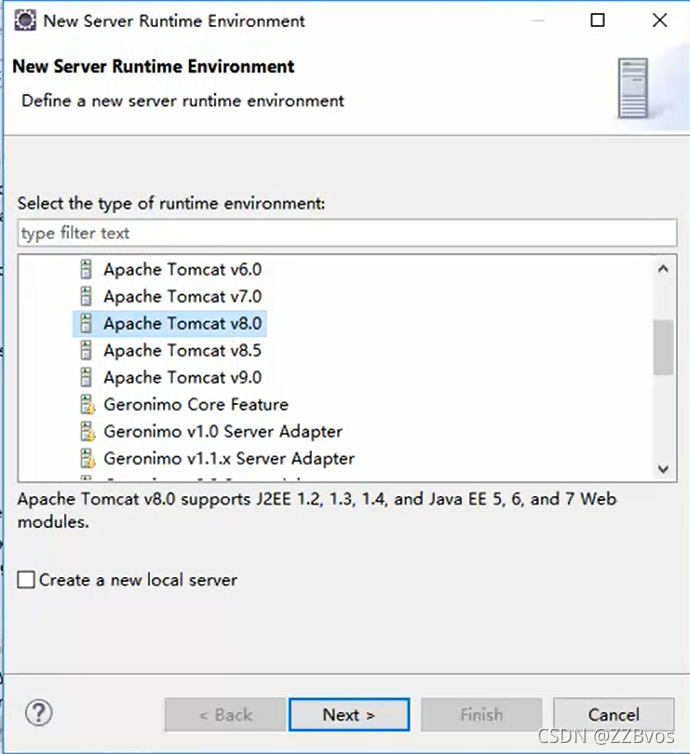Maximize the New Server Runtime Environment dialog
Viewport: 690px width, 754px height.
[x=598, y=20]
